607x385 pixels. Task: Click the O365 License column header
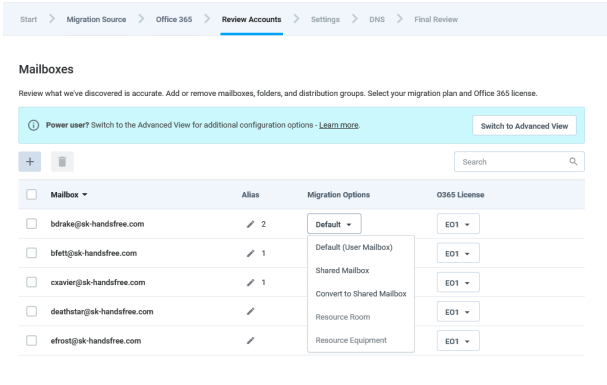point(460,195)
